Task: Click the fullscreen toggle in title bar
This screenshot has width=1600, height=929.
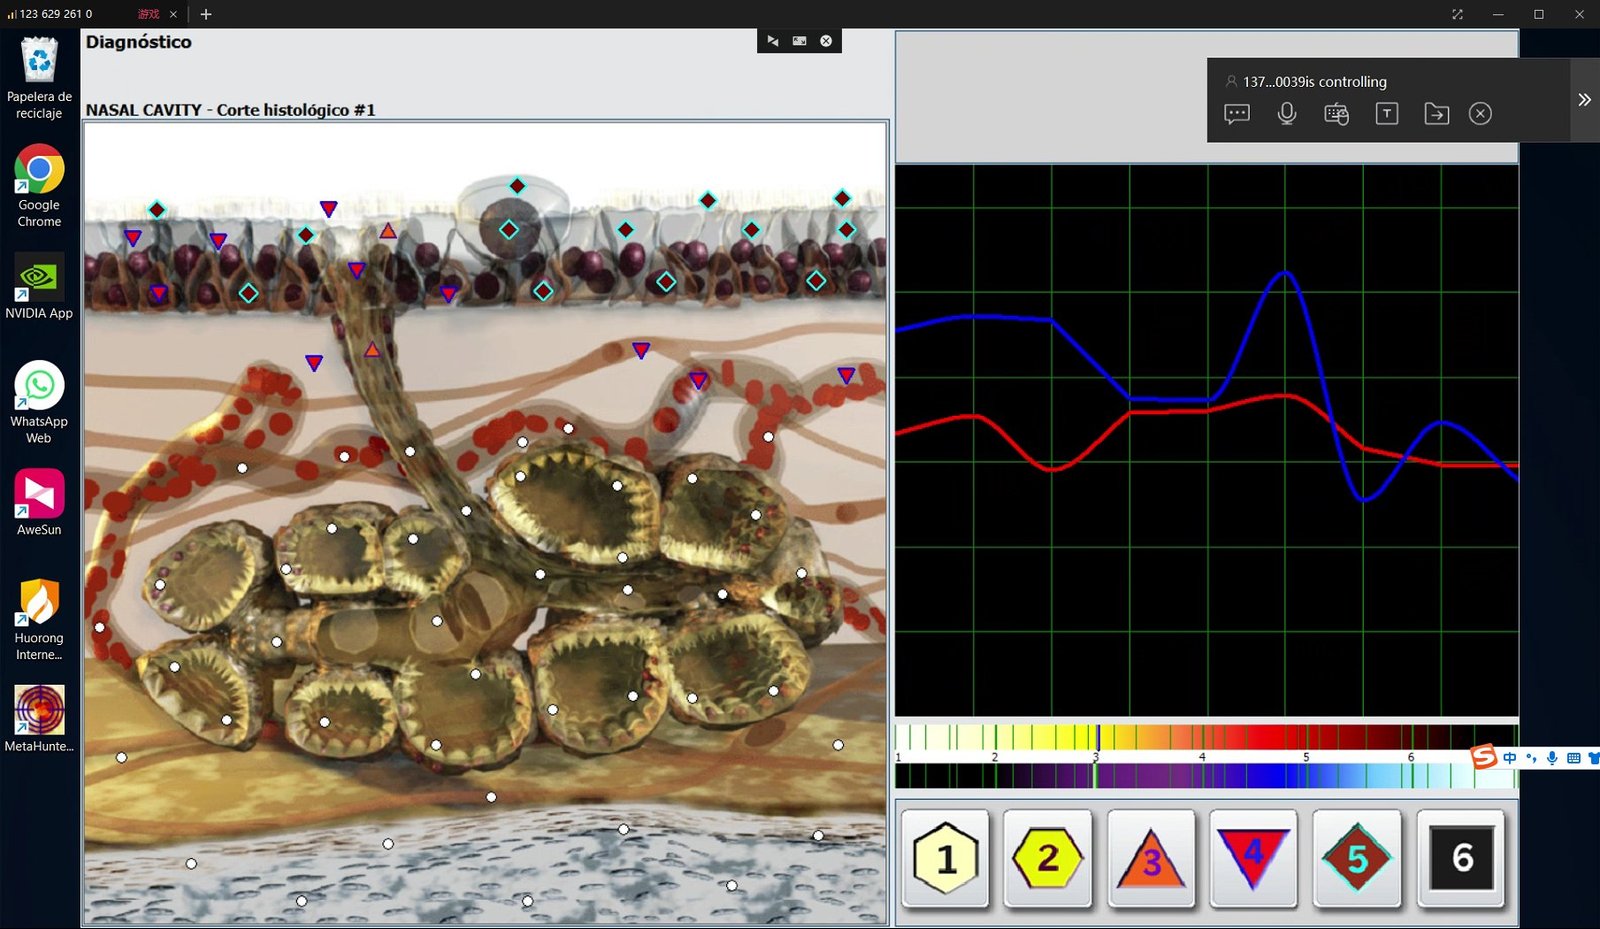Action: 1457,14
